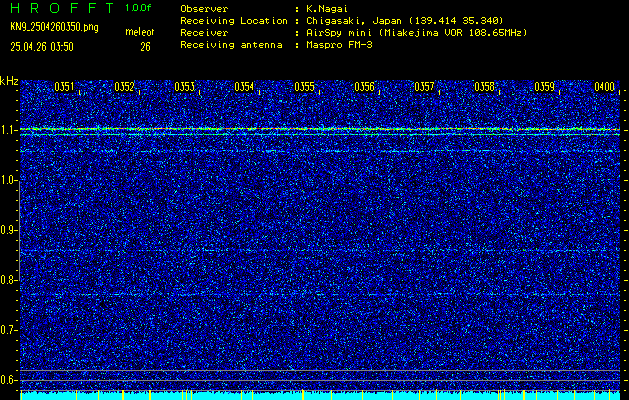
Task: Click the meteor count value 26
Action: [145, 47]
